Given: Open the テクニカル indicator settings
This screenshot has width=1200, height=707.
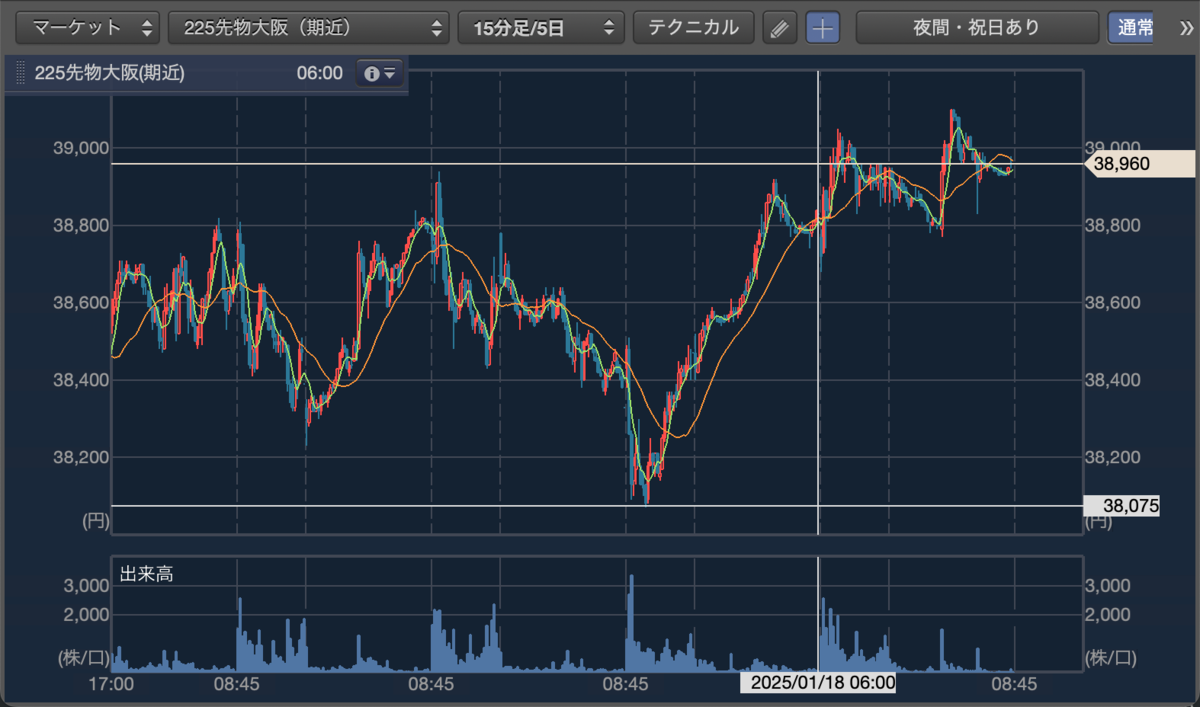Looking at the screenshot, I should (x=693, y=27).
